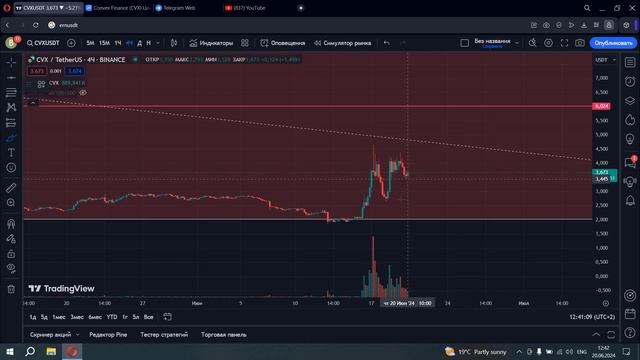Select the 5M timeframe
The image size is (640, 360).
coord(90,43)
